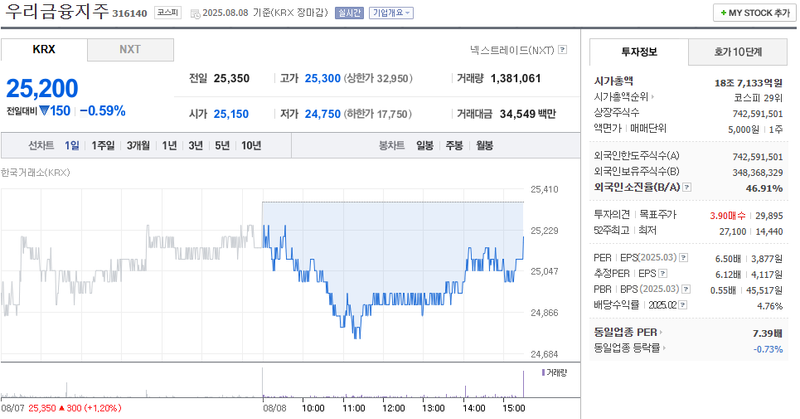Switch to the NXT tab

tap(130, 50)
